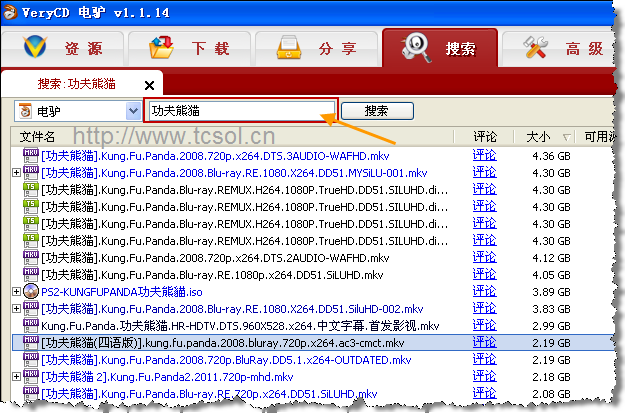Select the 搜索 (Search) main tab
This screenshot has width=625, height=413.
[440, 48]
